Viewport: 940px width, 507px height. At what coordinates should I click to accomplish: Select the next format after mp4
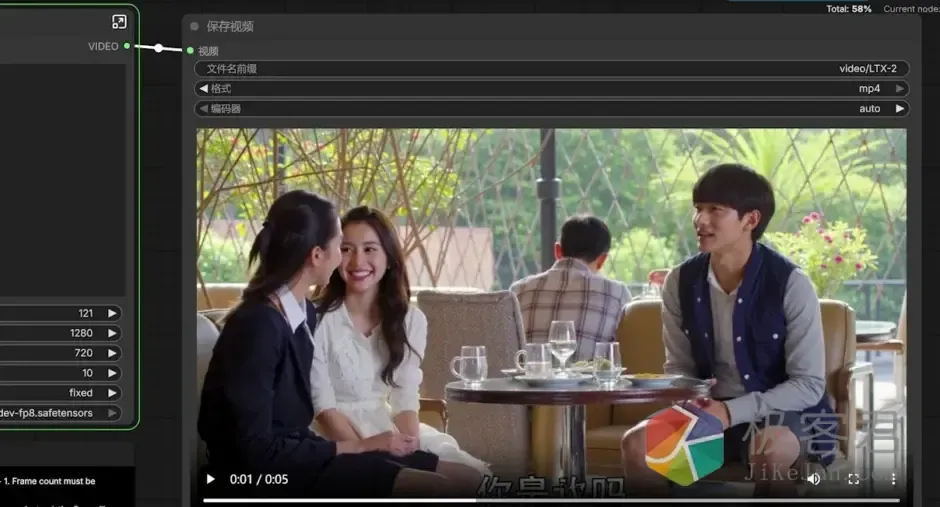pos(900,89)
